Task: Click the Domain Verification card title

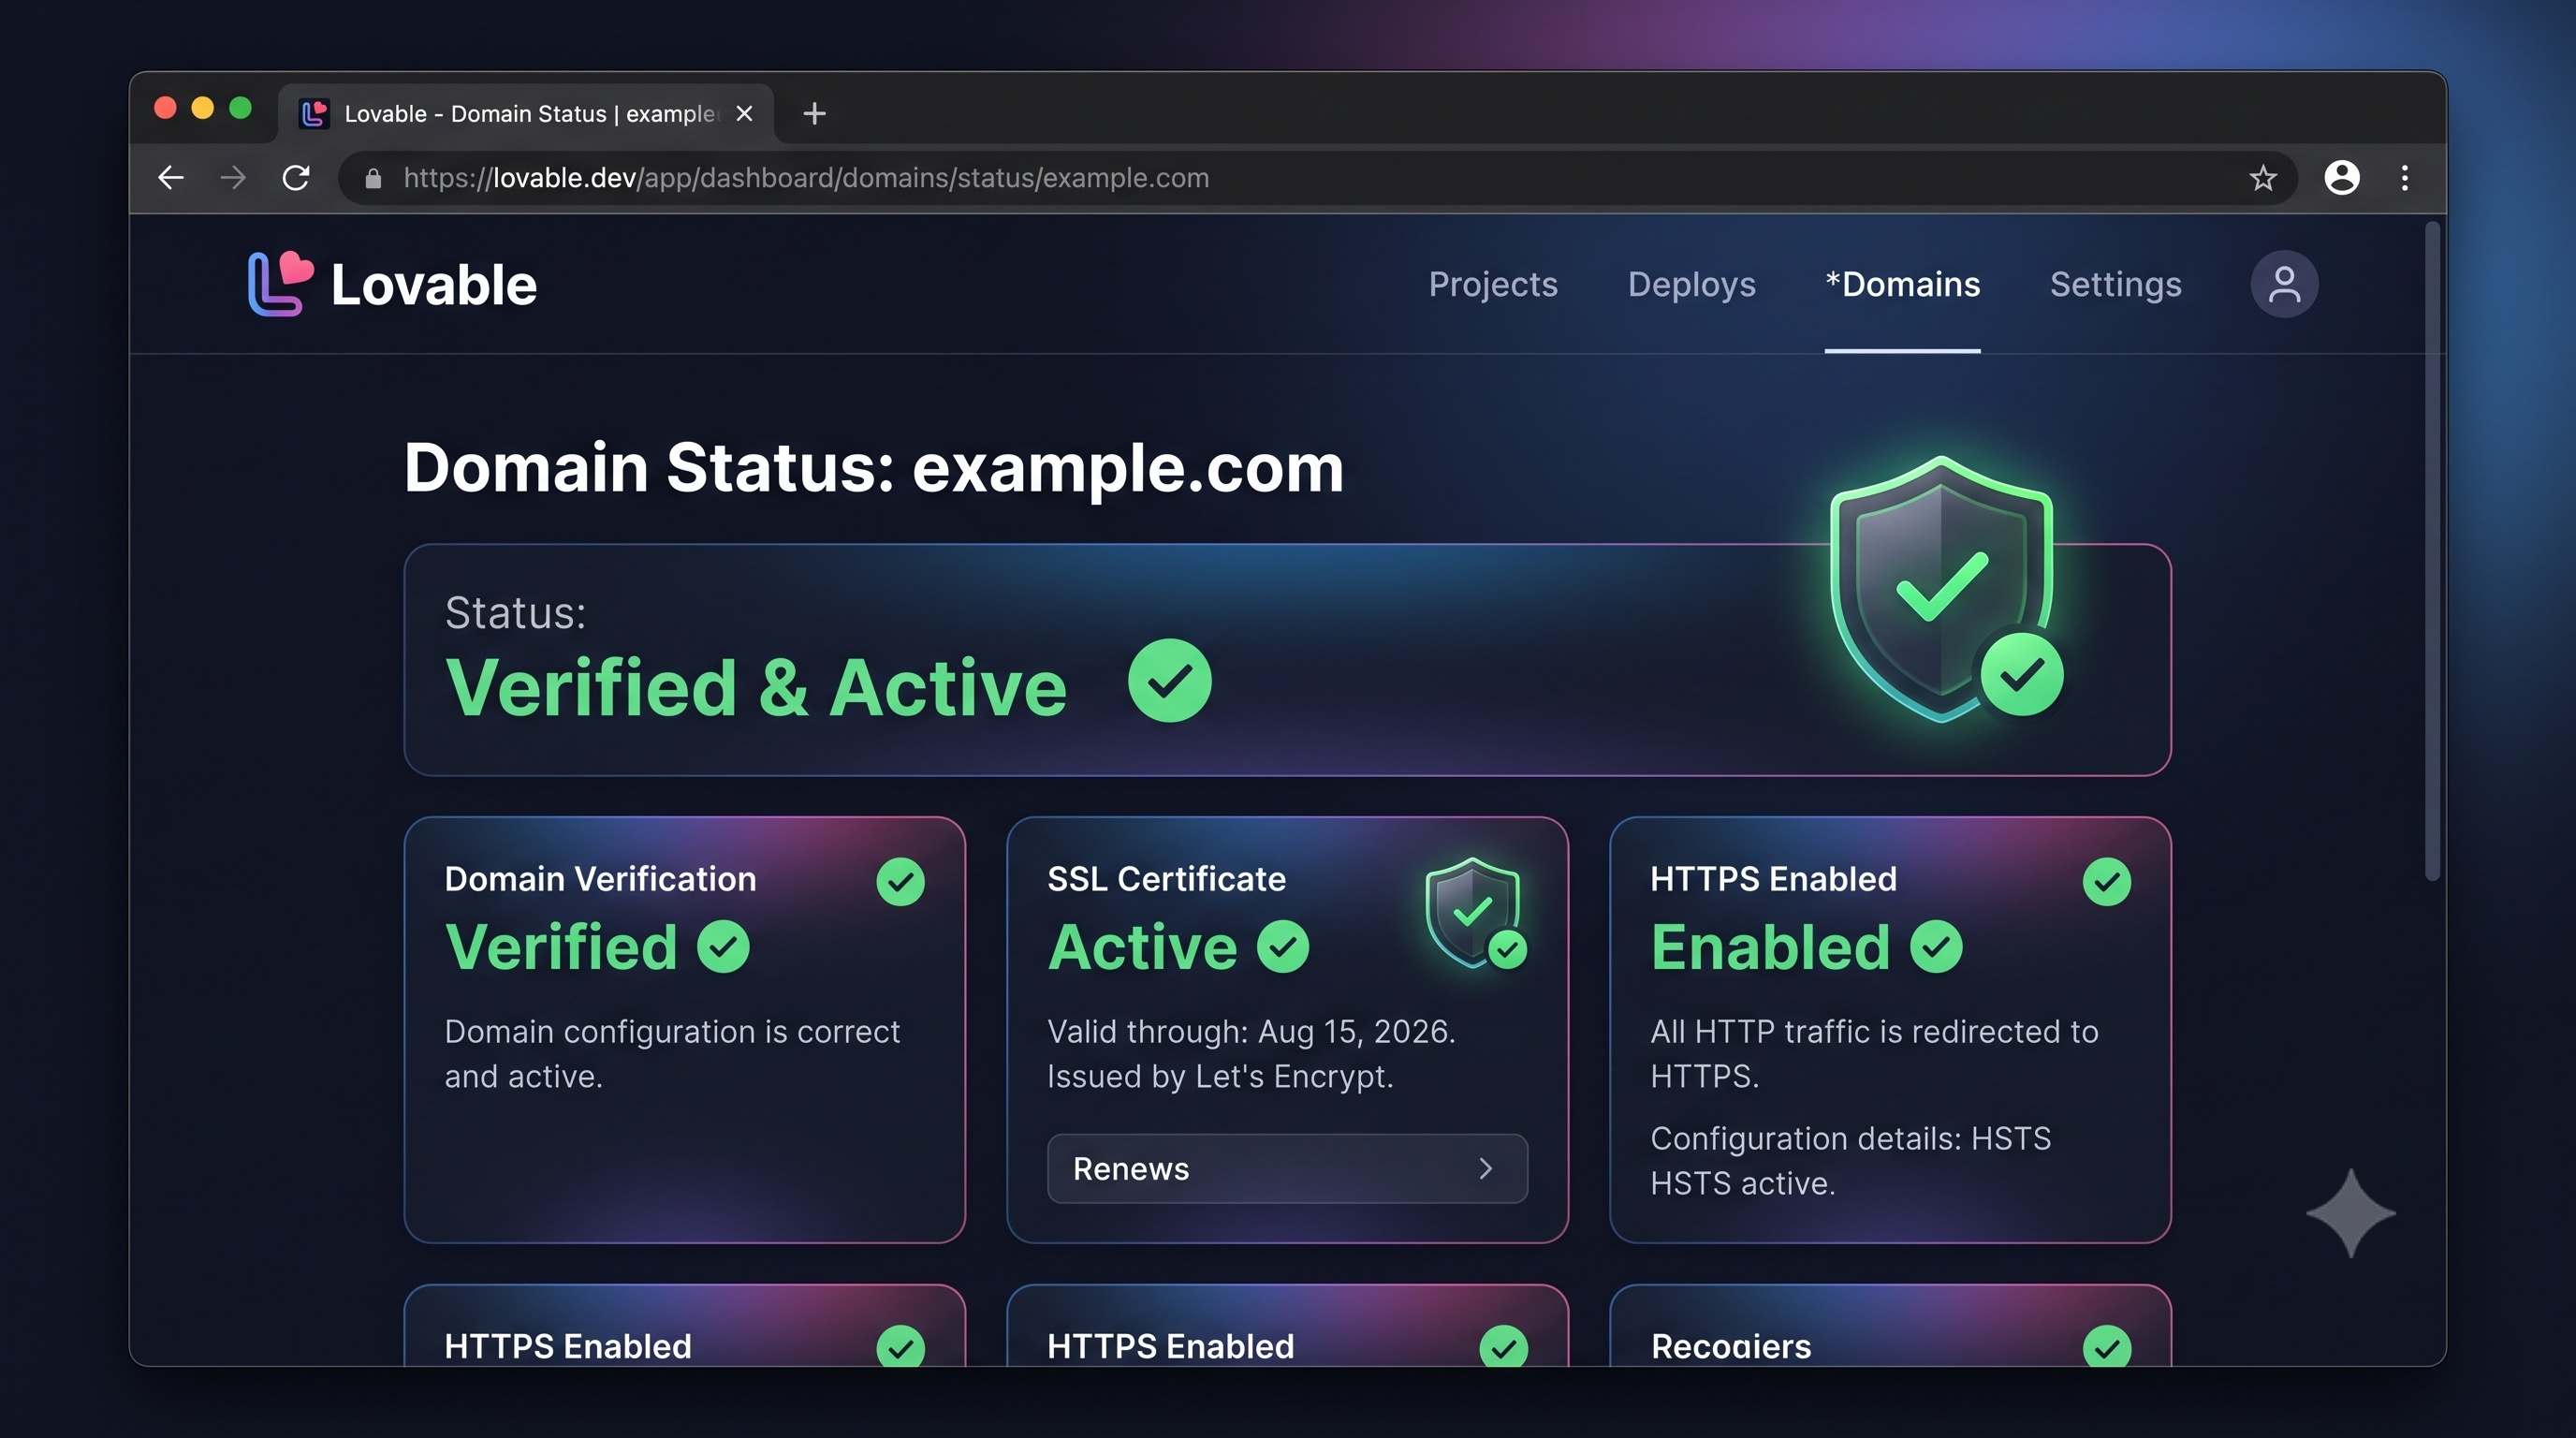Action: click(x=600, y=879)
